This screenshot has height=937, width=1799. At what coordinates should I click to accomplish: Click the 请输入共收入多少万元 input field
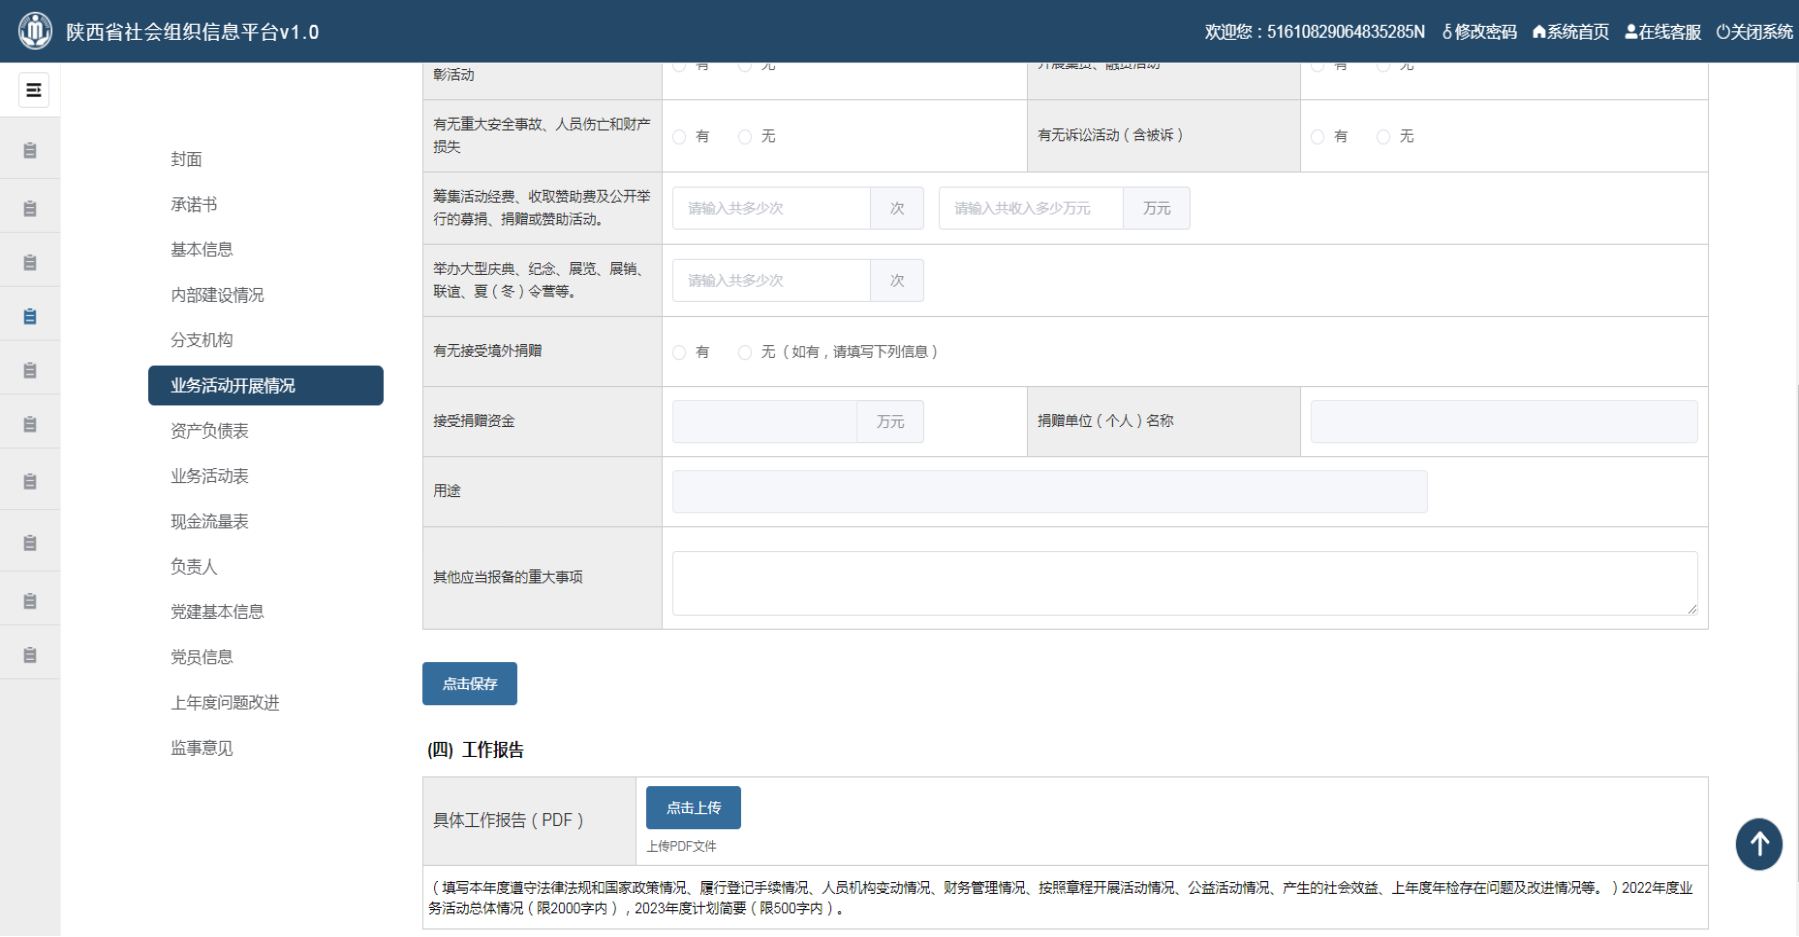point(1030,209)
